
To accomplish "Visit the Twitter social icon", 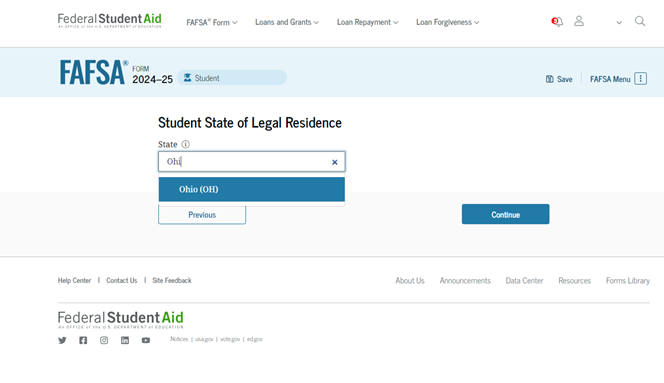I will click(x=62, y=340).
